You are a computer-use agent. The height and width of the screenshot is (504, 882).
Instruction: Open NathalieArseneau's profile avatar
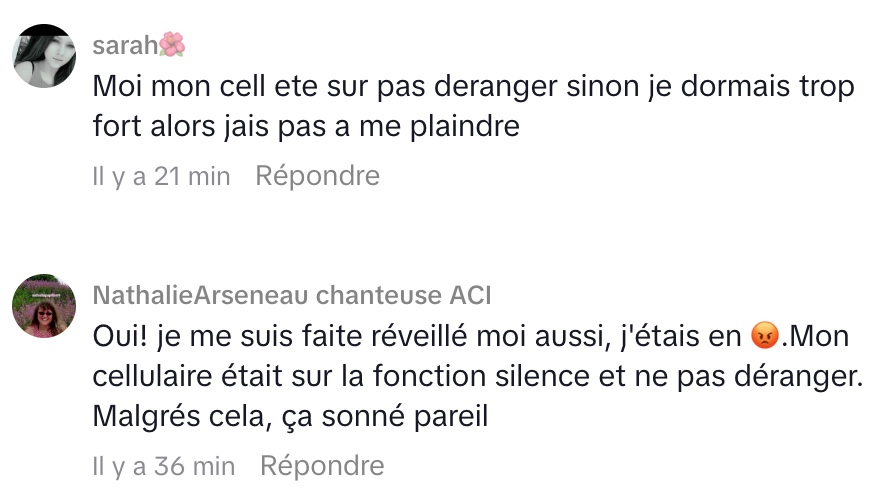44,306
